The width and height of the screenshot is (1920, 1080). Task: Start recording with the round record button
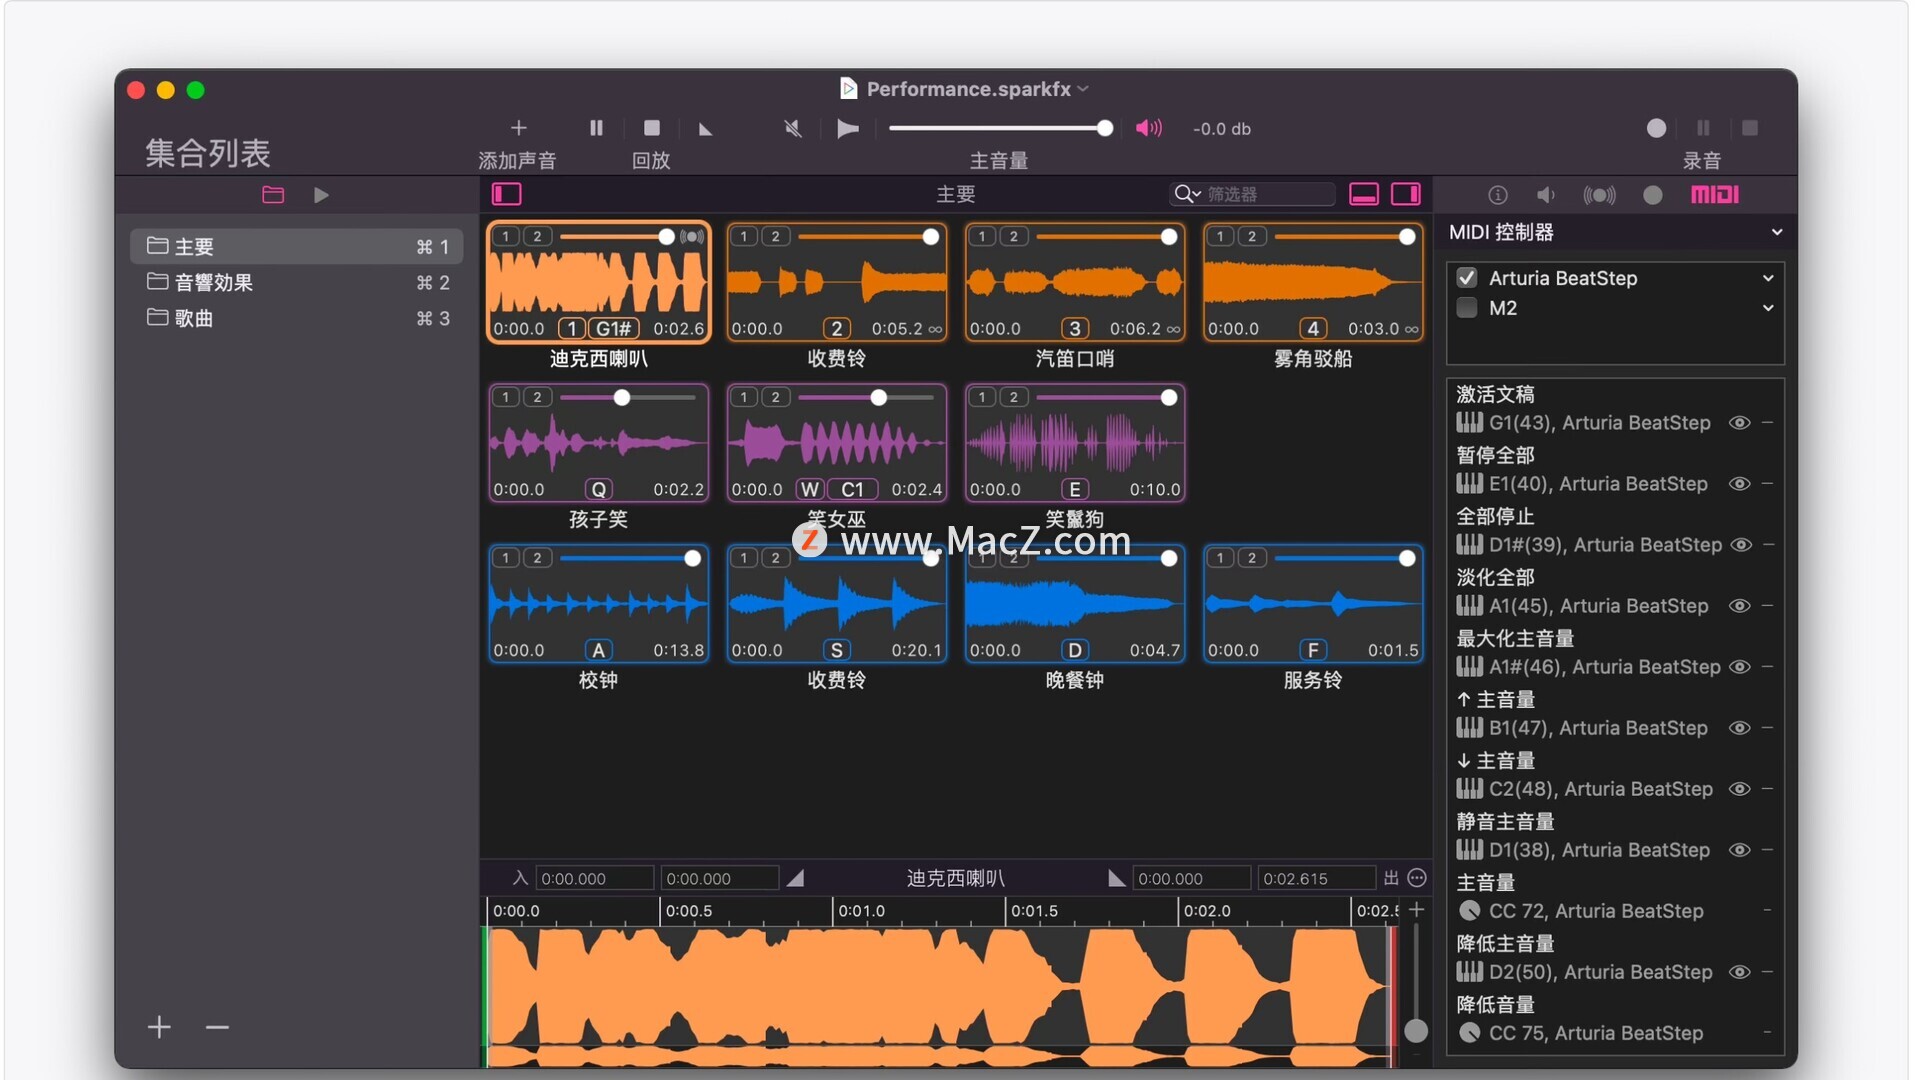(1656, 128)
